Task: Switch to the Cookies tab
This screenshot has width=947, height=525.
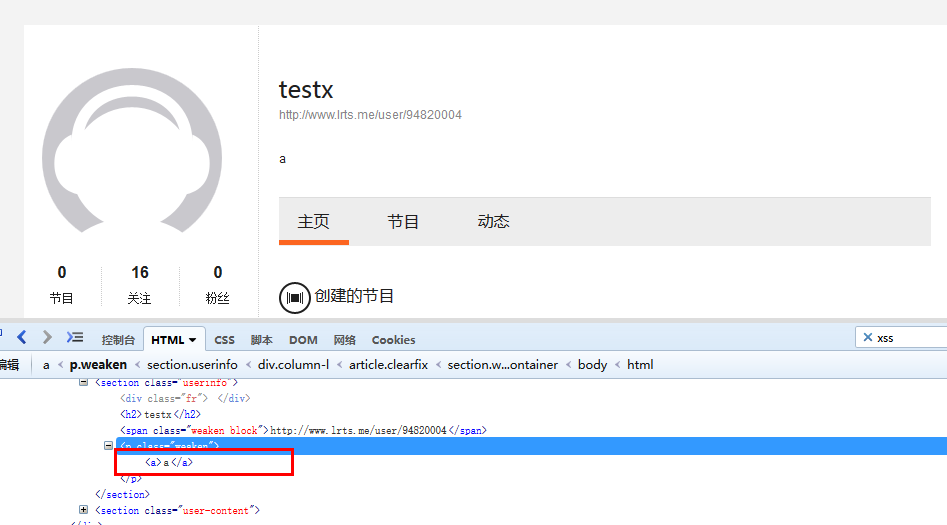Action: point(393,340)
